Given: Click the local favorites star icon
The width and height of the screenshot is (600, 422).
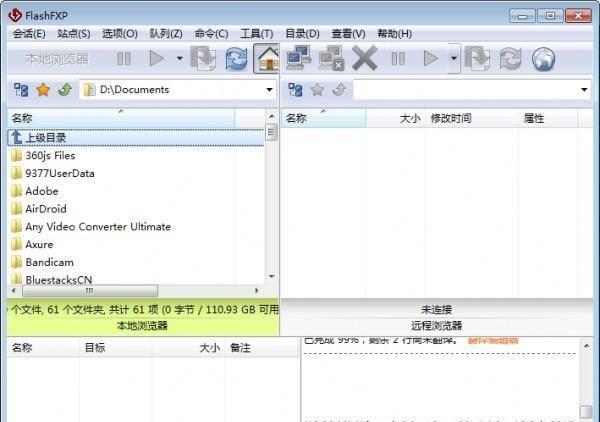Looking at the screenshot, I should [43, 90].
